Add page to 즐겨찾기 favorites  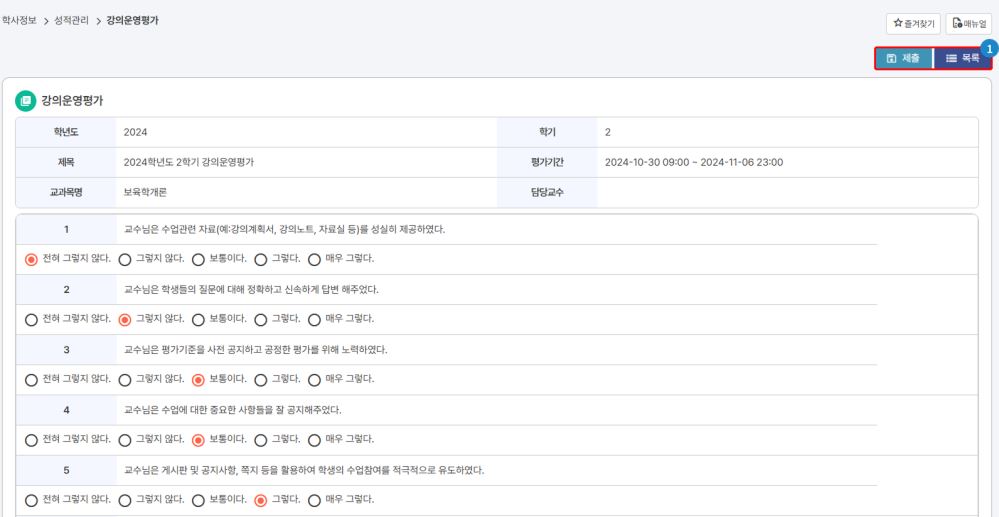[x=913, y=24]
